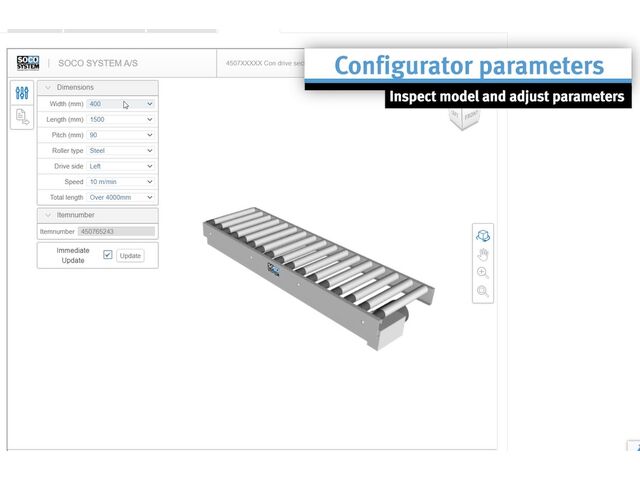Viewport: 640px width, 480px height.
Task: Click the Itemnumber text field
Action: [x=116, y=231]
